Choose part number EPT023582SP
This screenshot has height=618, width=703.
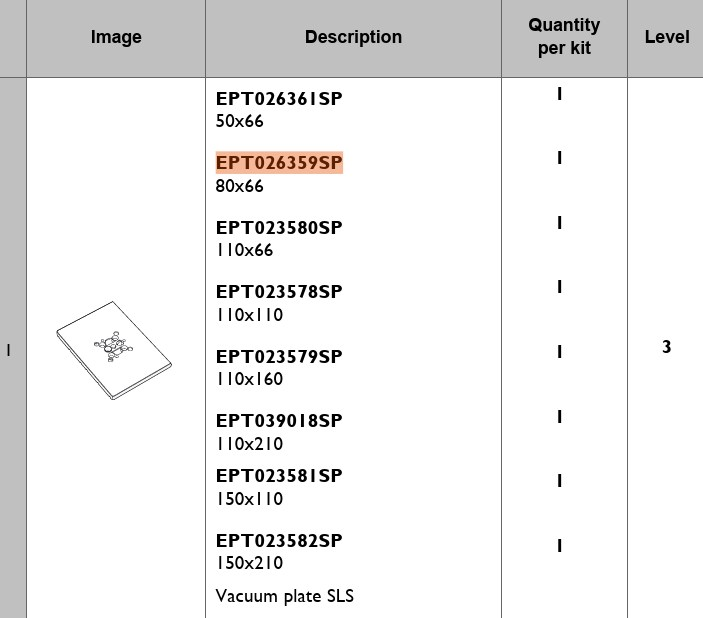click(279, 541)
